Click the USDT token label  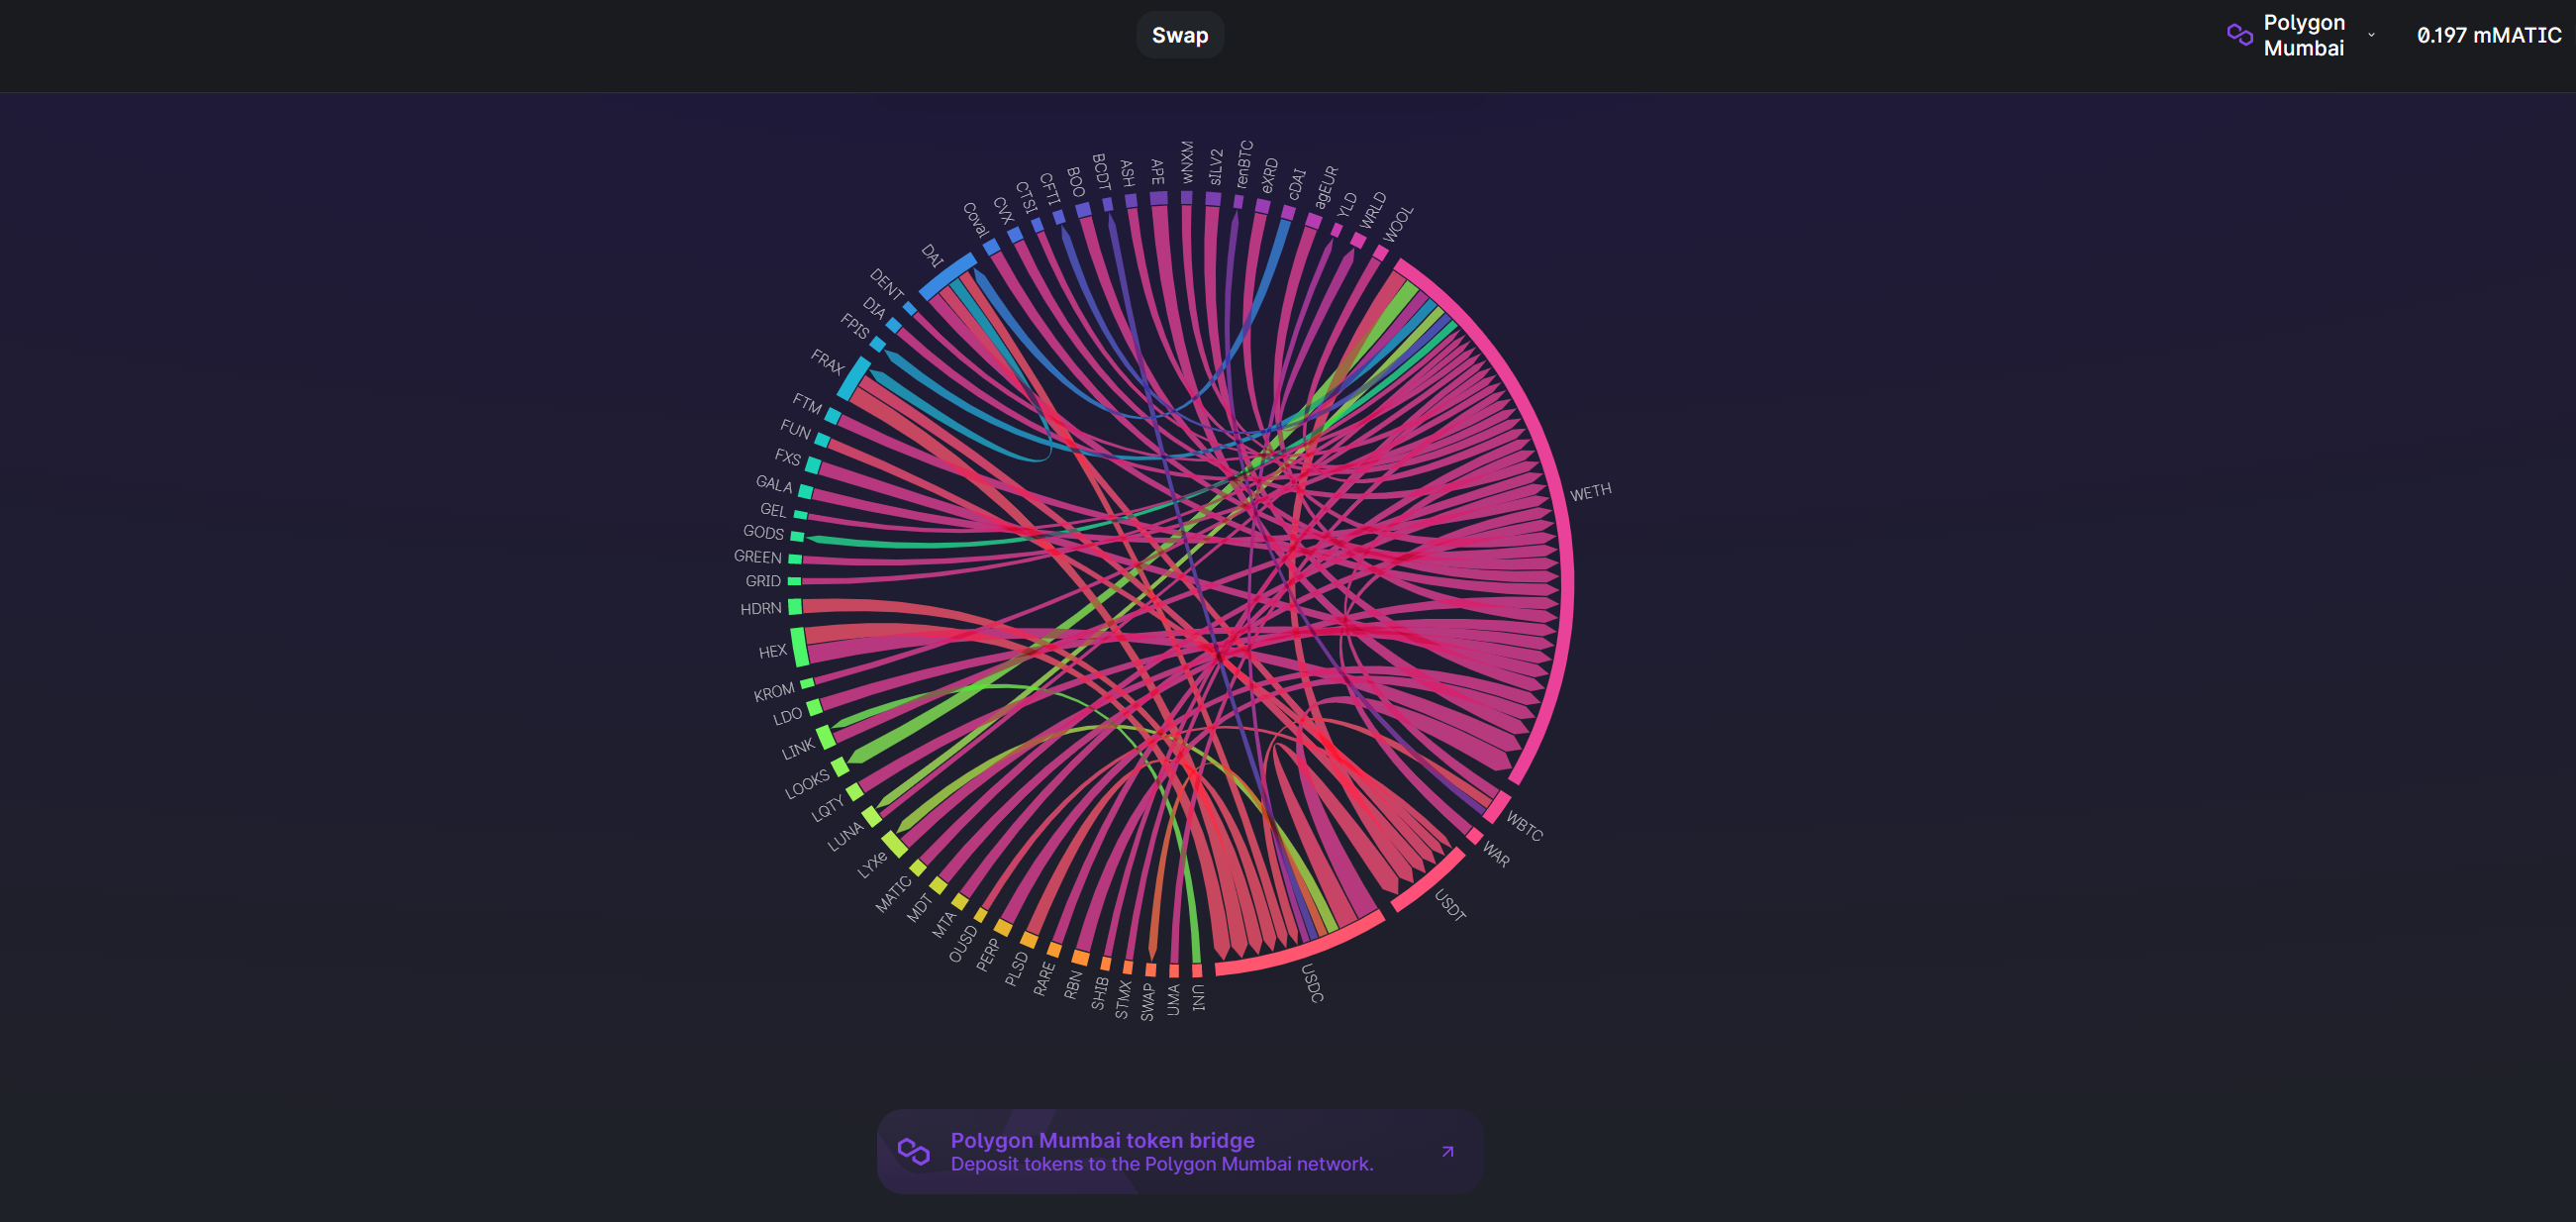tap(1449, 905)
